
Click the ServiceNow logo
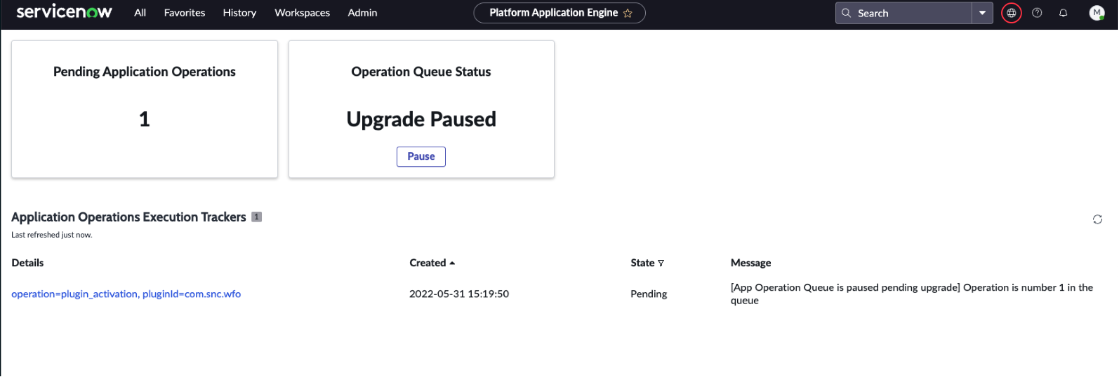click(64, 12)
